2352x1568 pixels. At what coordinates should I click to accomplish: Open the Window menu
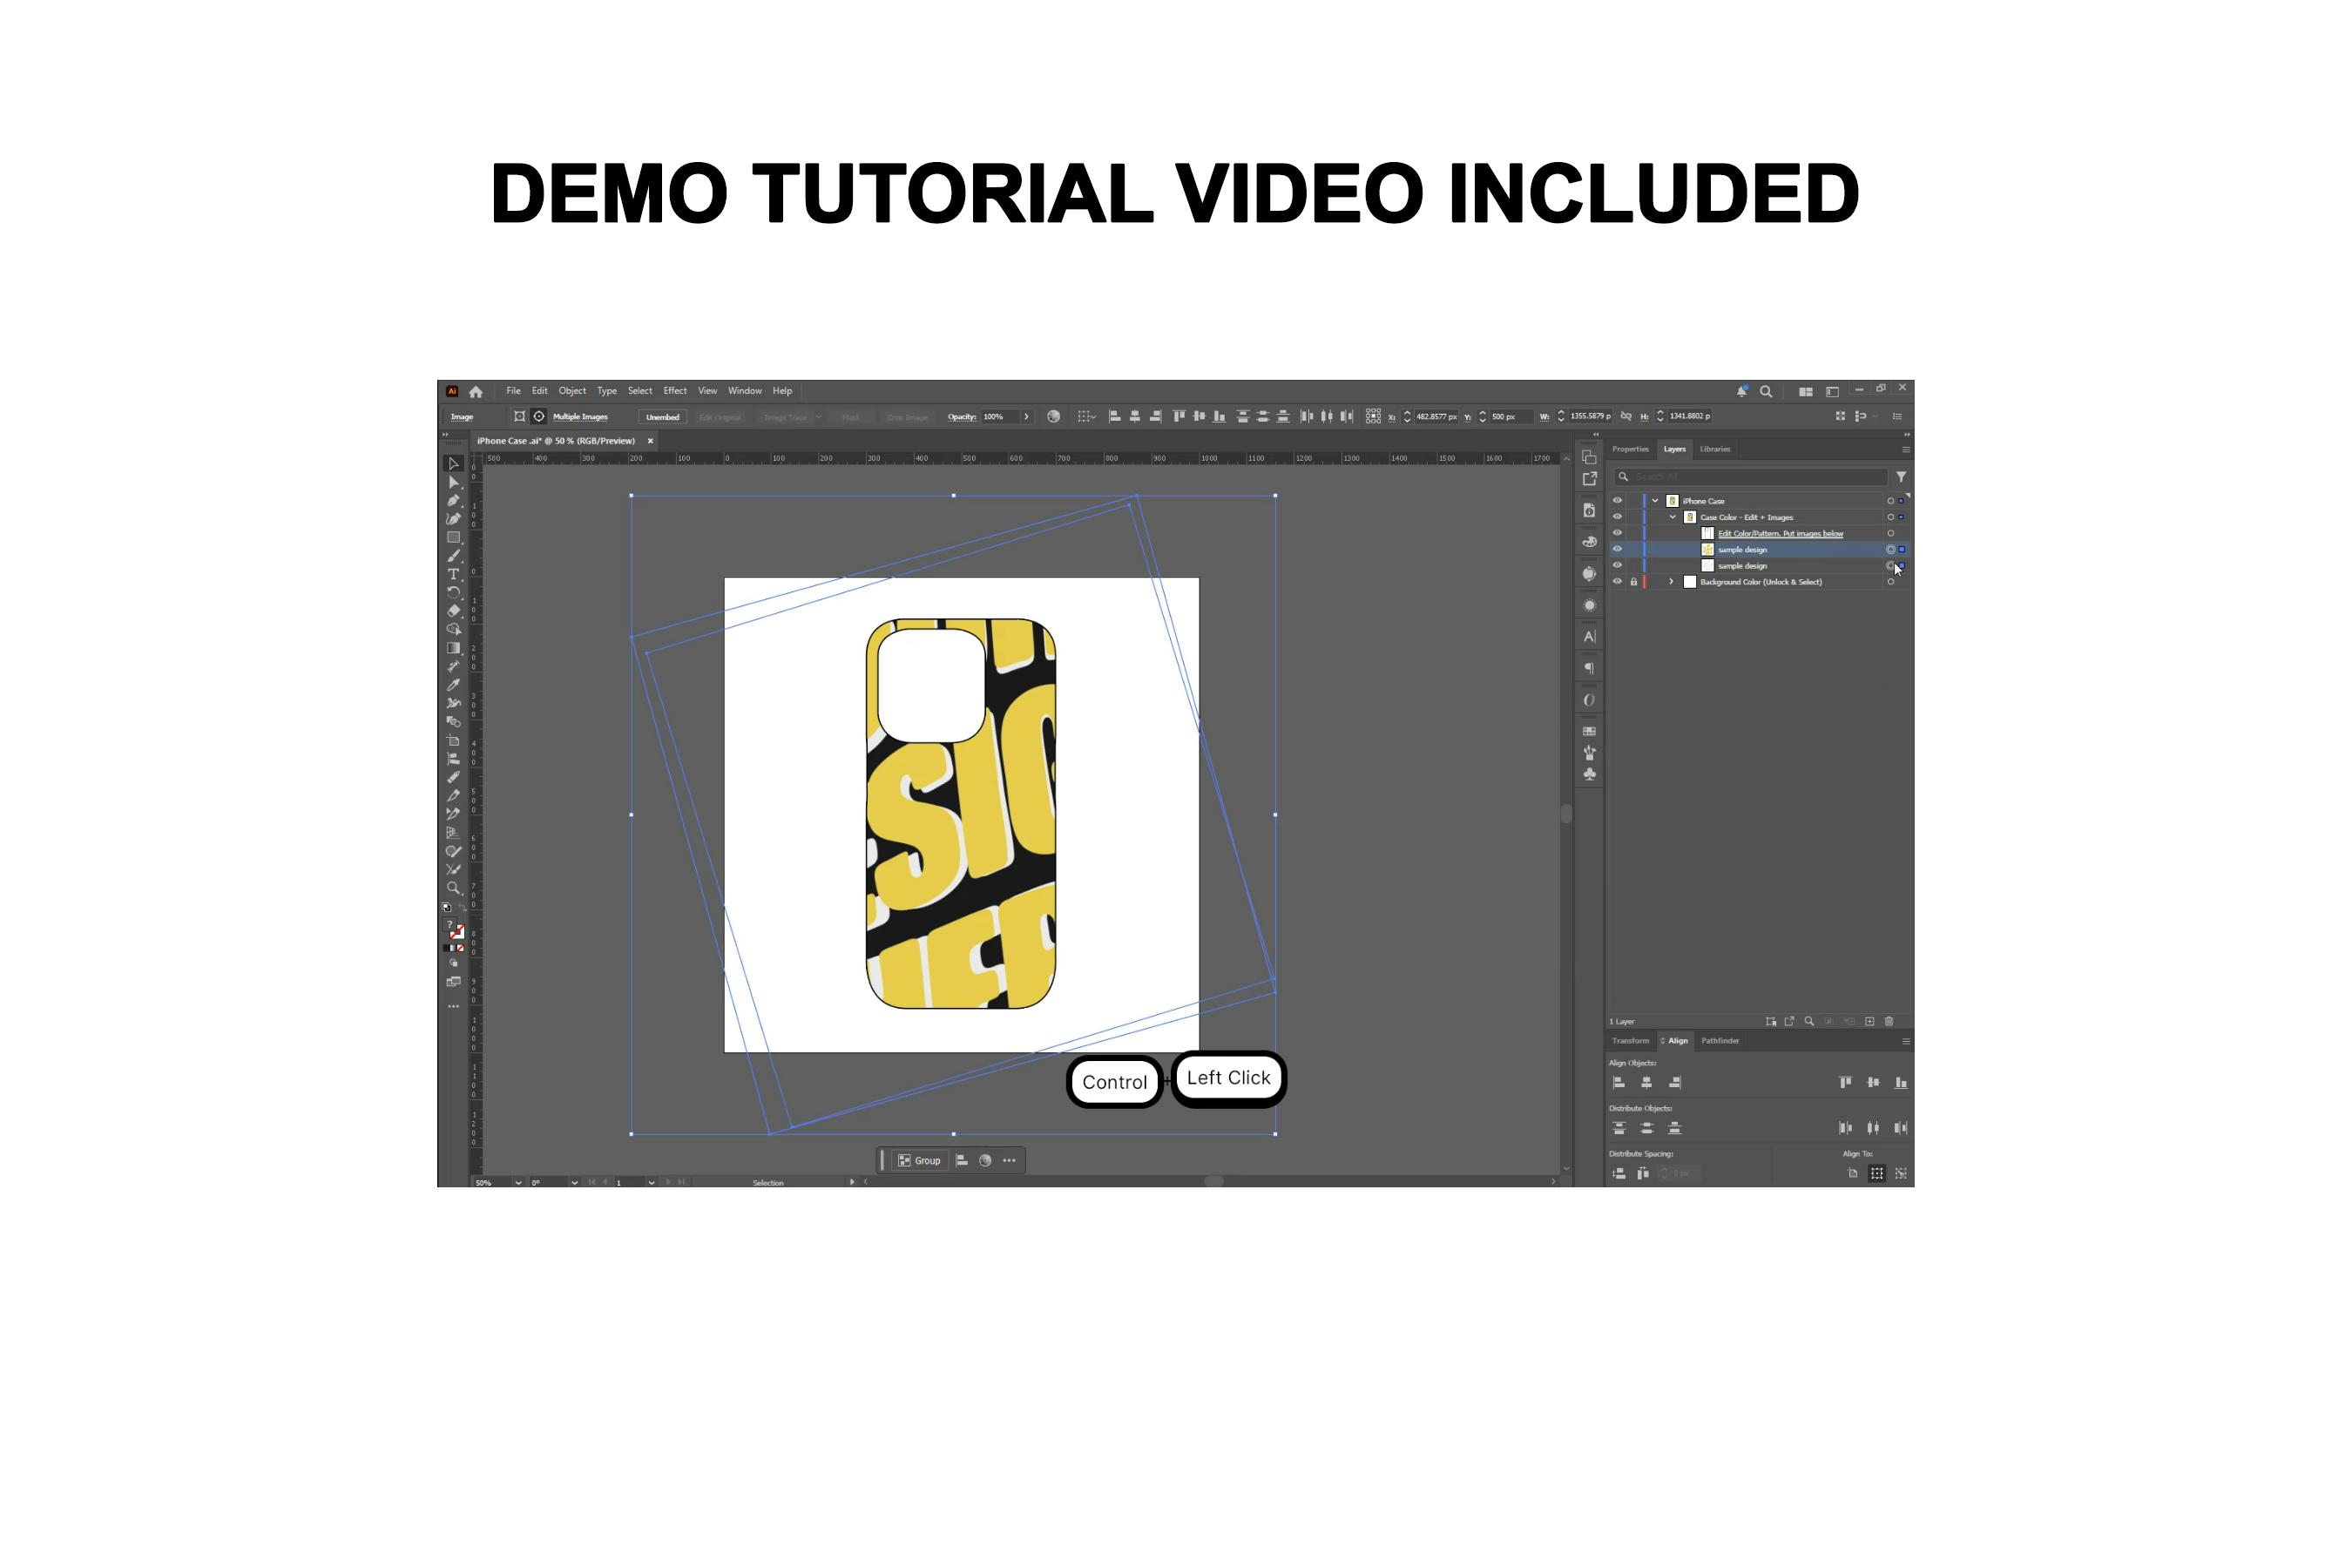tap(745, 391)
